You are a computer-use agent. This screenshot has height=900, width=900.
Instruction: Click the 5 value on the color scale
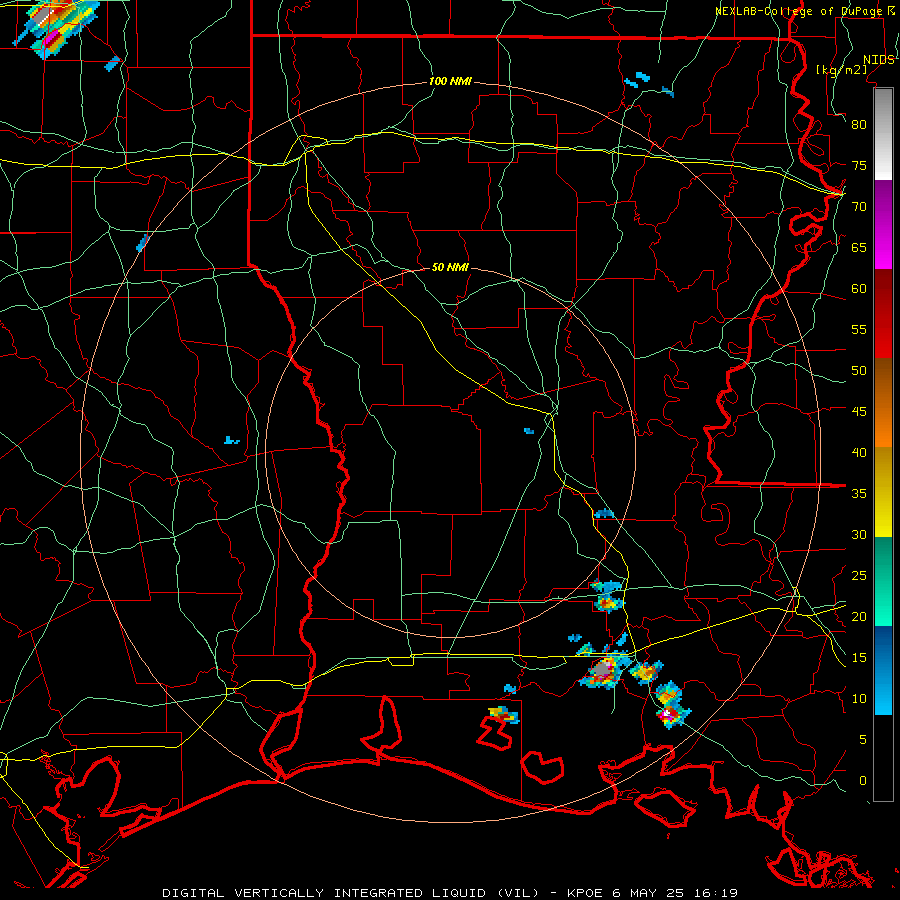pyautogui.click(x=863, y=739)
